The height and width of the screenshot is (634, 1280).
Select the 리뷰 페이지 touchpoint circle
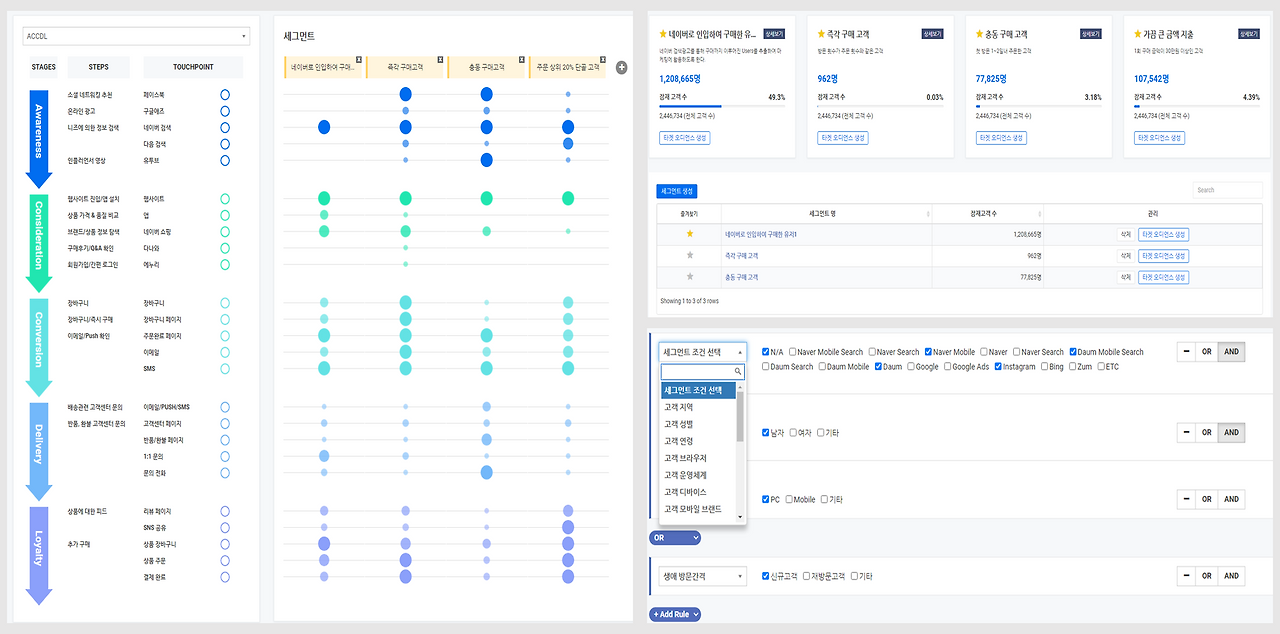(225, 511)
